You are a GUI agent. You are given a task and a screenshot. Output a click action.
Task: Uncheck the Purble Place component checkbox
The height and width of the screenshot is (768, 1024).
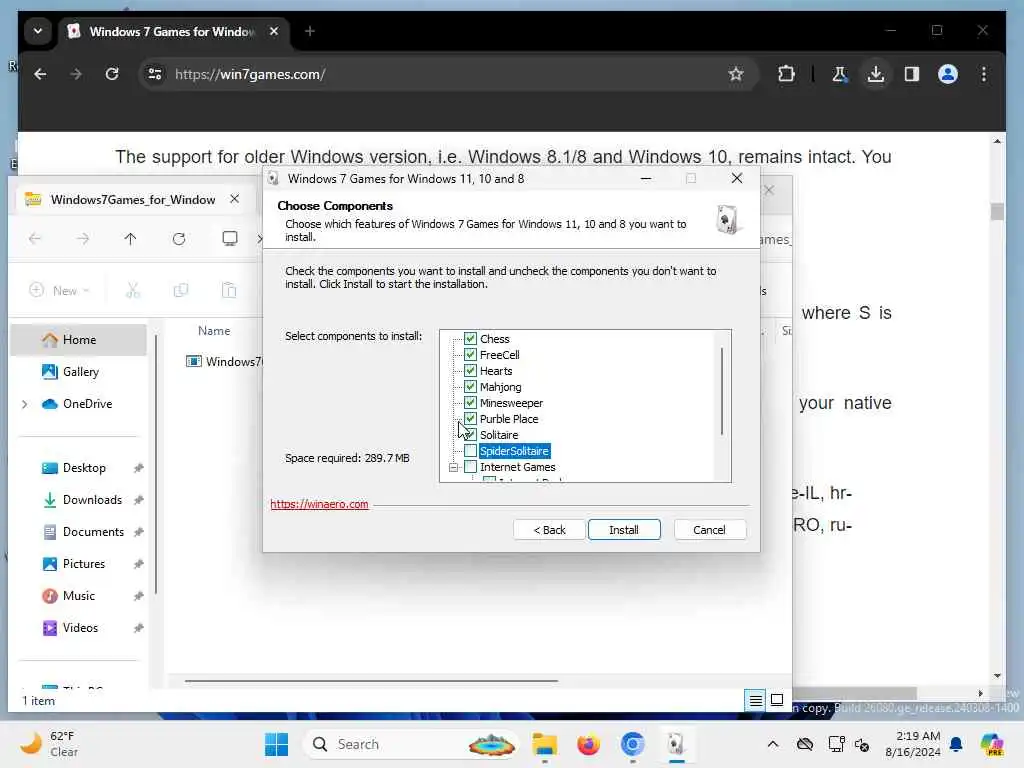pos(470,419)
